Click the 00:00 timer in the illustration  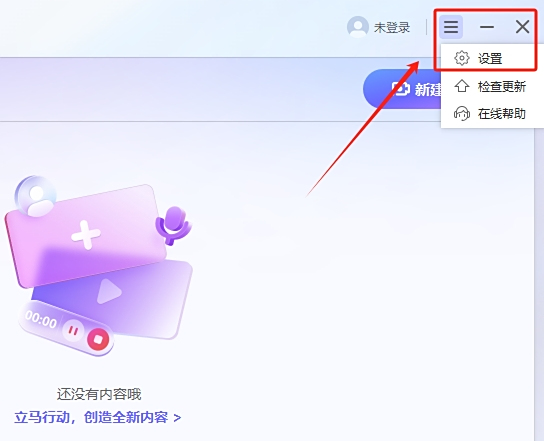point(41,320)
